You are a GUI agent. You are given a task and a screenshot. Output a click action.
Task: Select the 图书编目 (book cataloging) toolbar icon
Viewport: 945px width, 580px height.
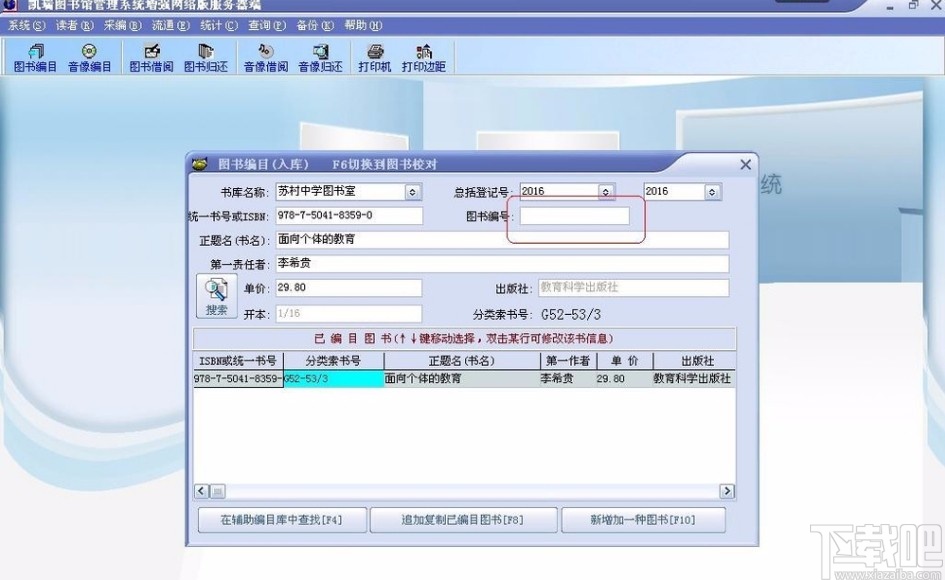pos(36,57)
